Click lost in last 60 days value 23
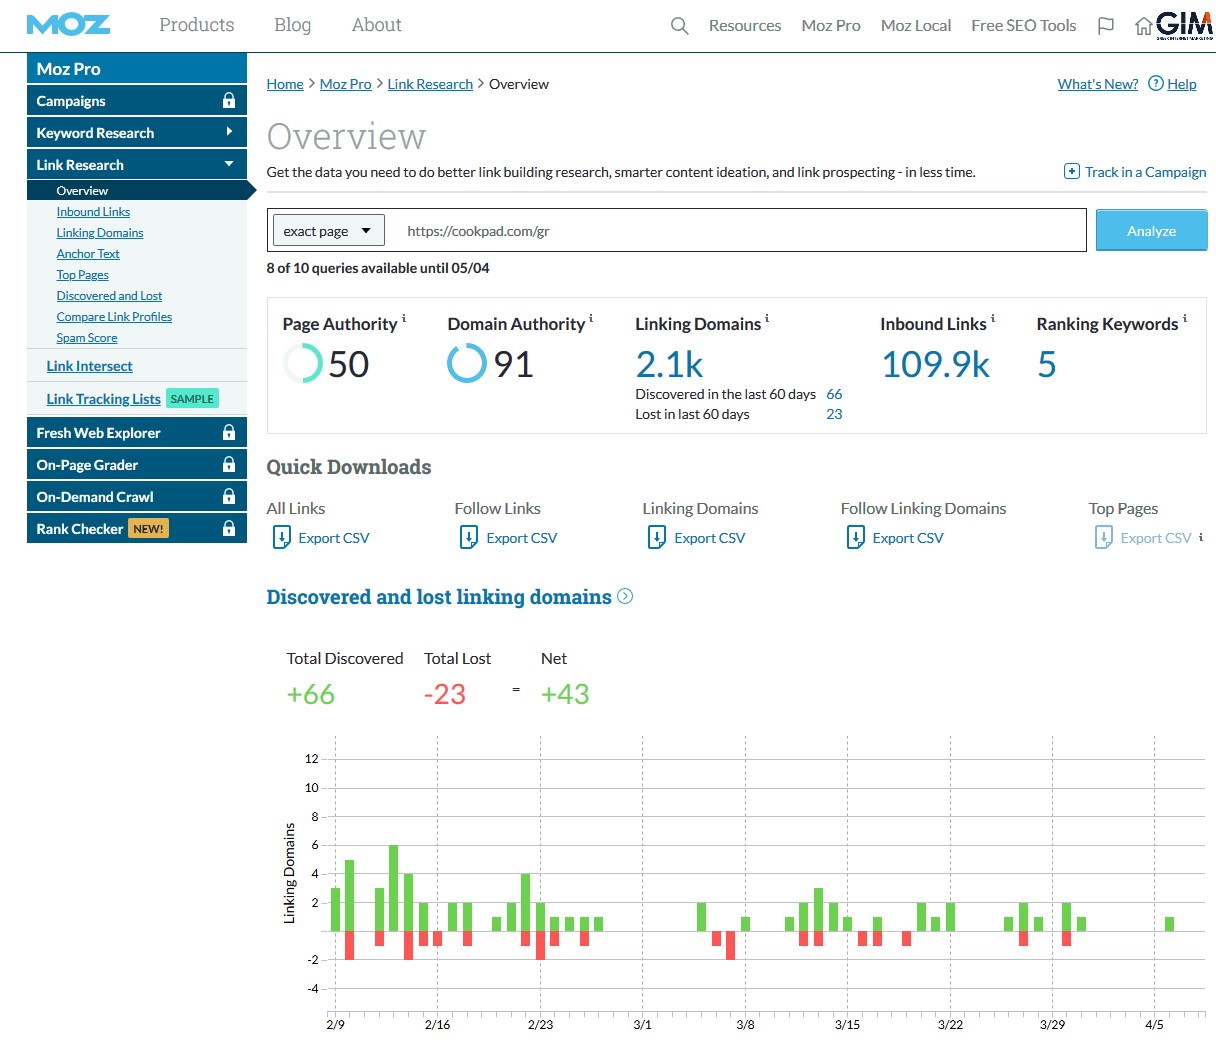This screenshot has height=1045, width=1216. click(x=834, y=414)
